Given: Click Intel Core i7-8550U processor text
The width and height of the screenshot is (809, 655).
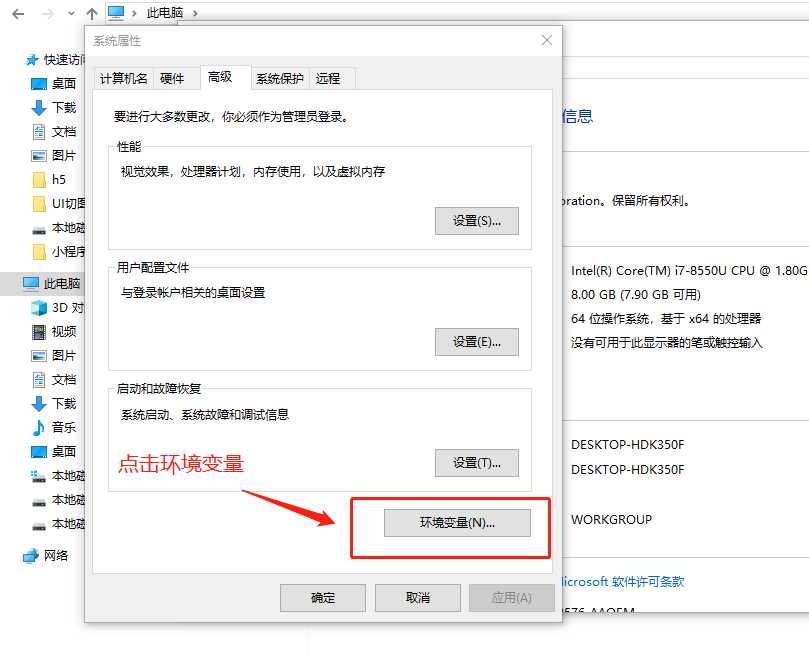Looking at the screenshot, I should point(689,270).
